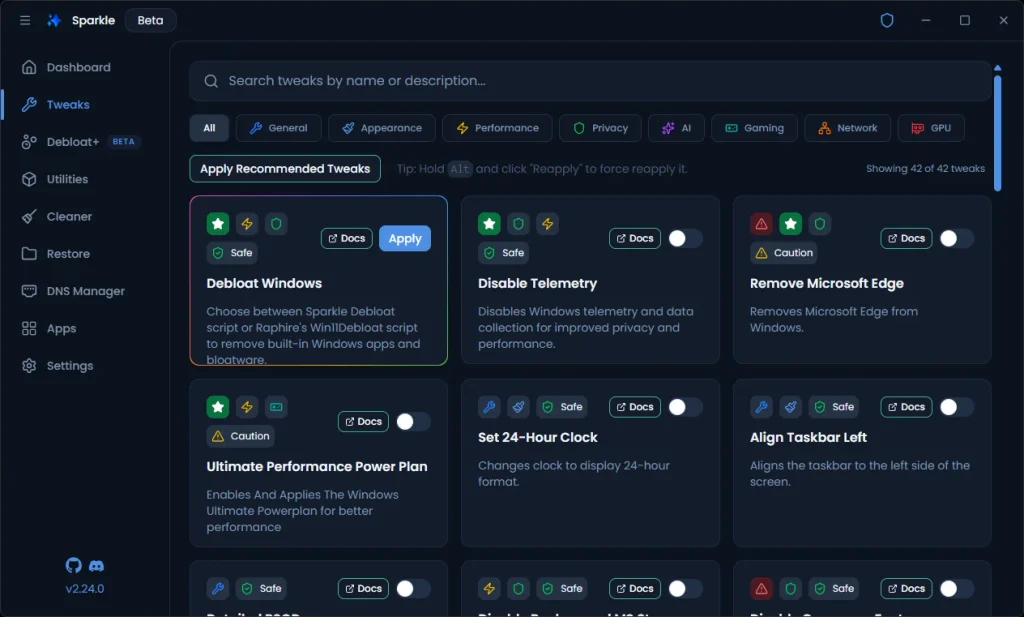Filter tweaks by the General tab
Image resolution: width=1024 pixels, height=617 pixels.
(x=278, y=128)
